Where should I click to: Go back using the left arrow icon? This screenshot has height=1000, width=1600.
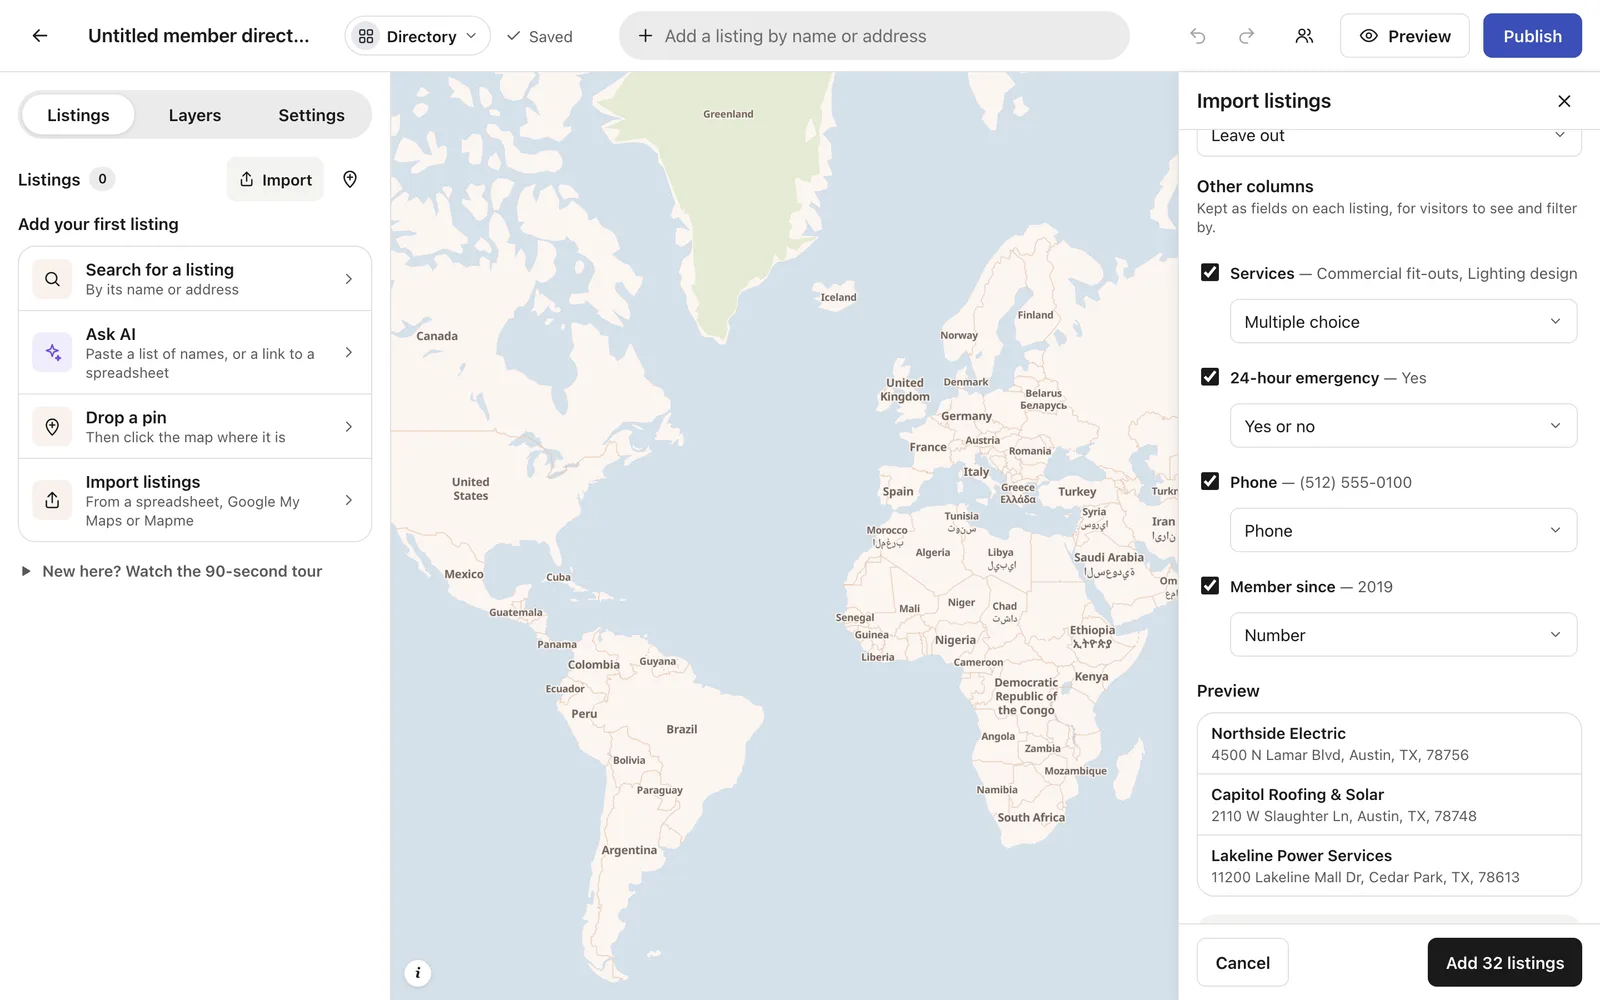click(x=40, y=36)
